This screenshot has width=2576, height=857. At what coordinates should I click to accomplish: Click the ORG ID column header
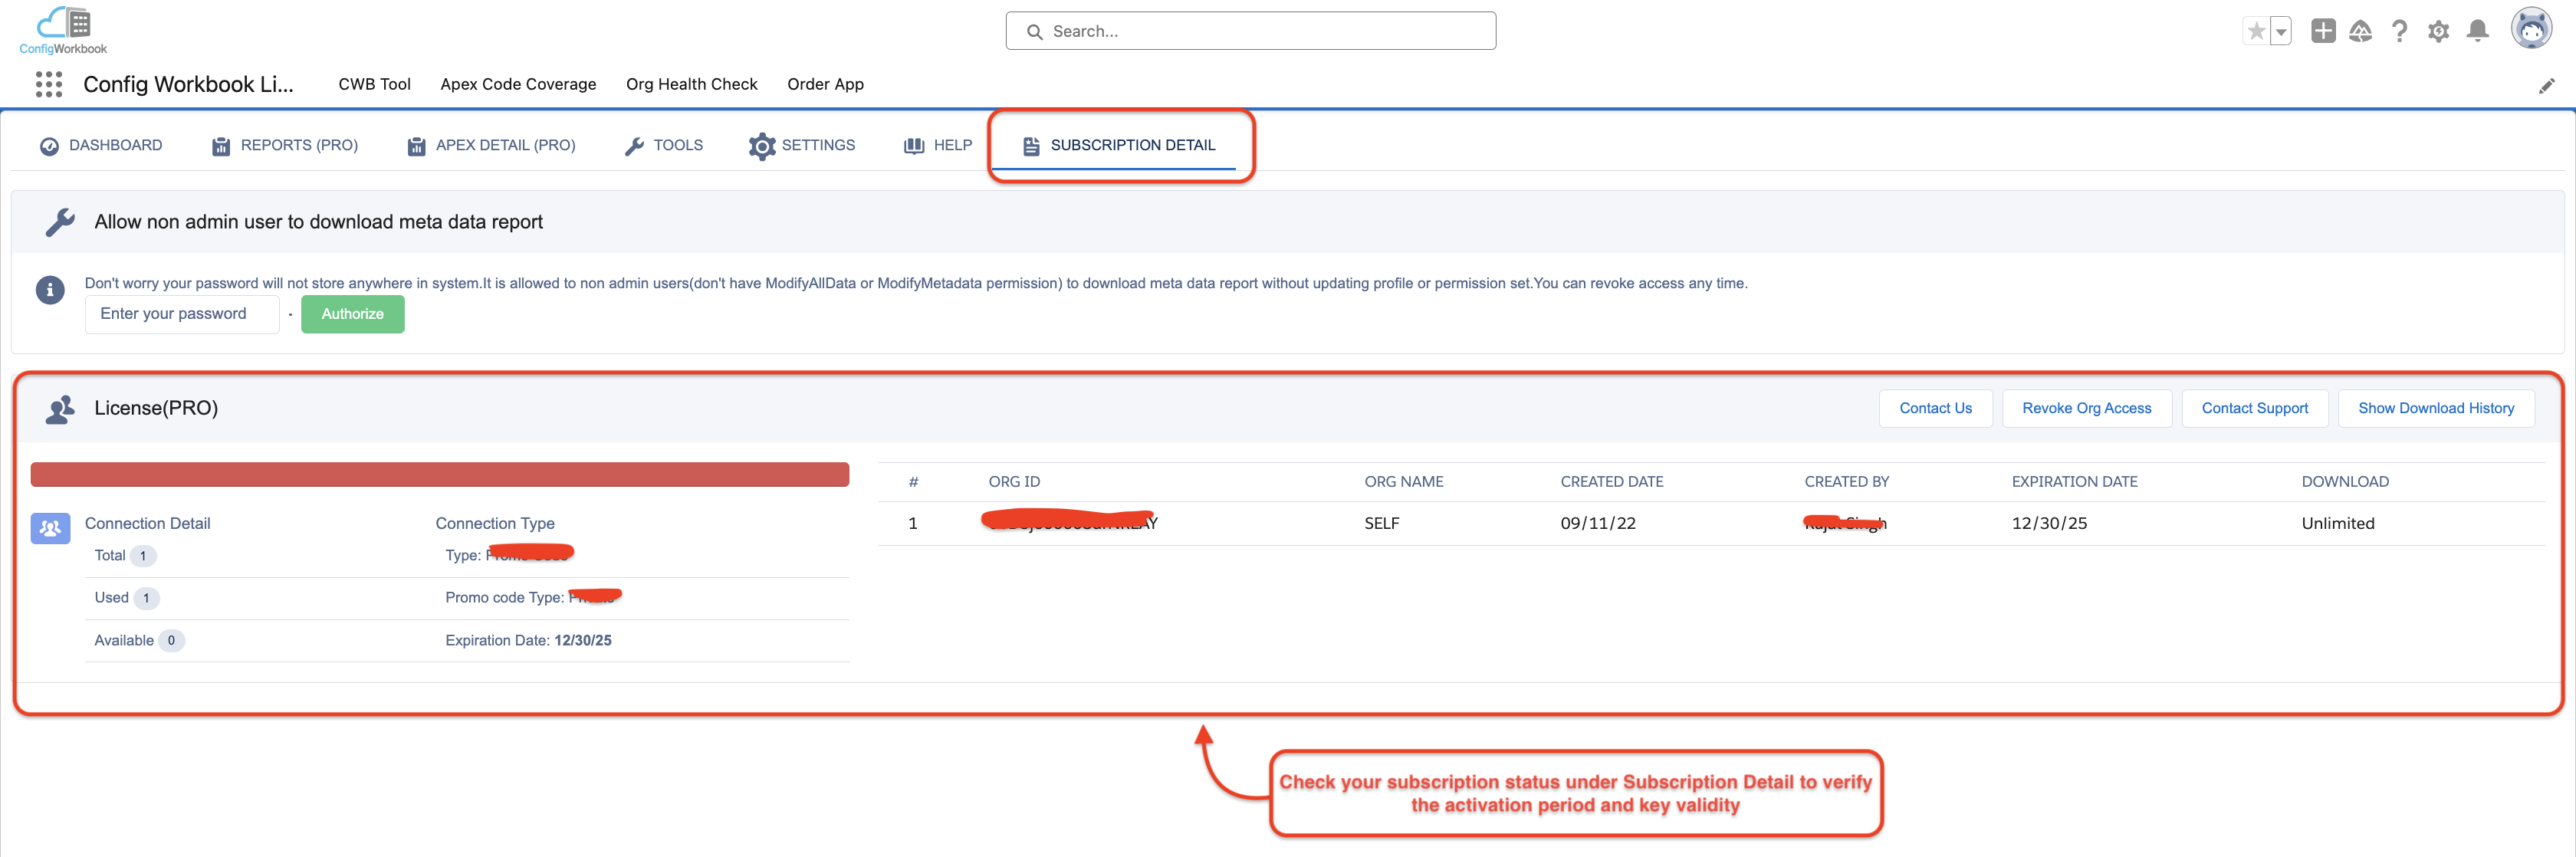tap(1014, 482)
